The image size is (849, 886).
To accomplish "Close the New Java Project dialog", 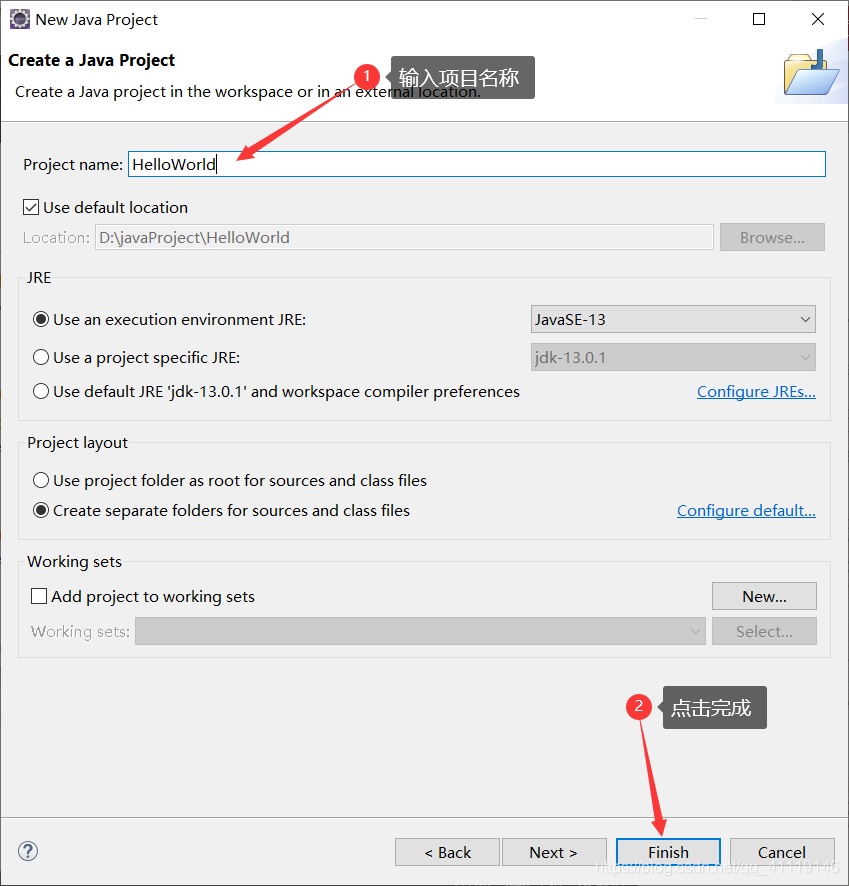I will coord(817,19).
